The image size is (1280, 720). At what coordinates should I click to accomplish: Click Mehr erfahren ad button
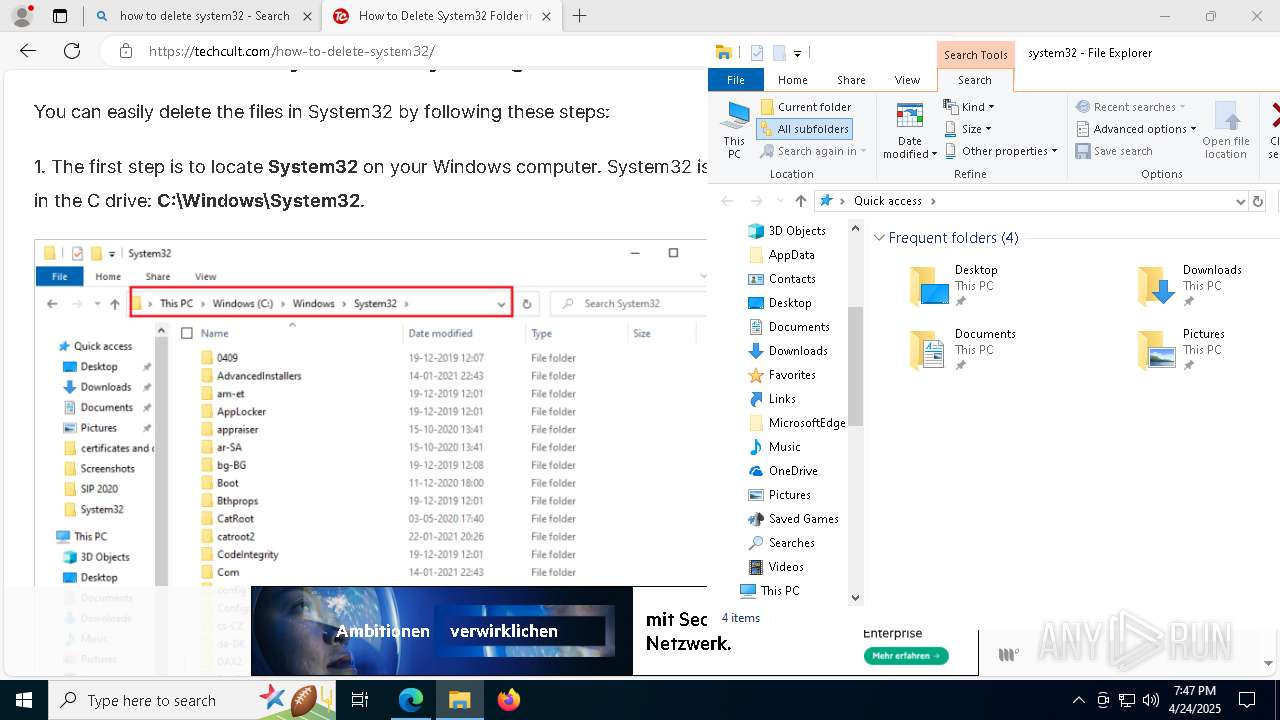click(906, 656)
